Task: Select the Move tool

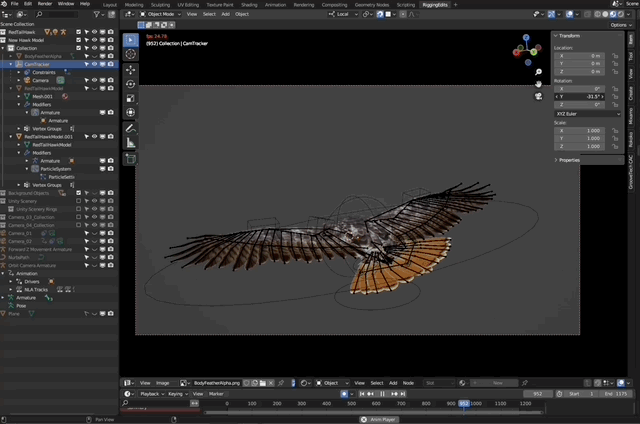Action: tap(130, 70)
